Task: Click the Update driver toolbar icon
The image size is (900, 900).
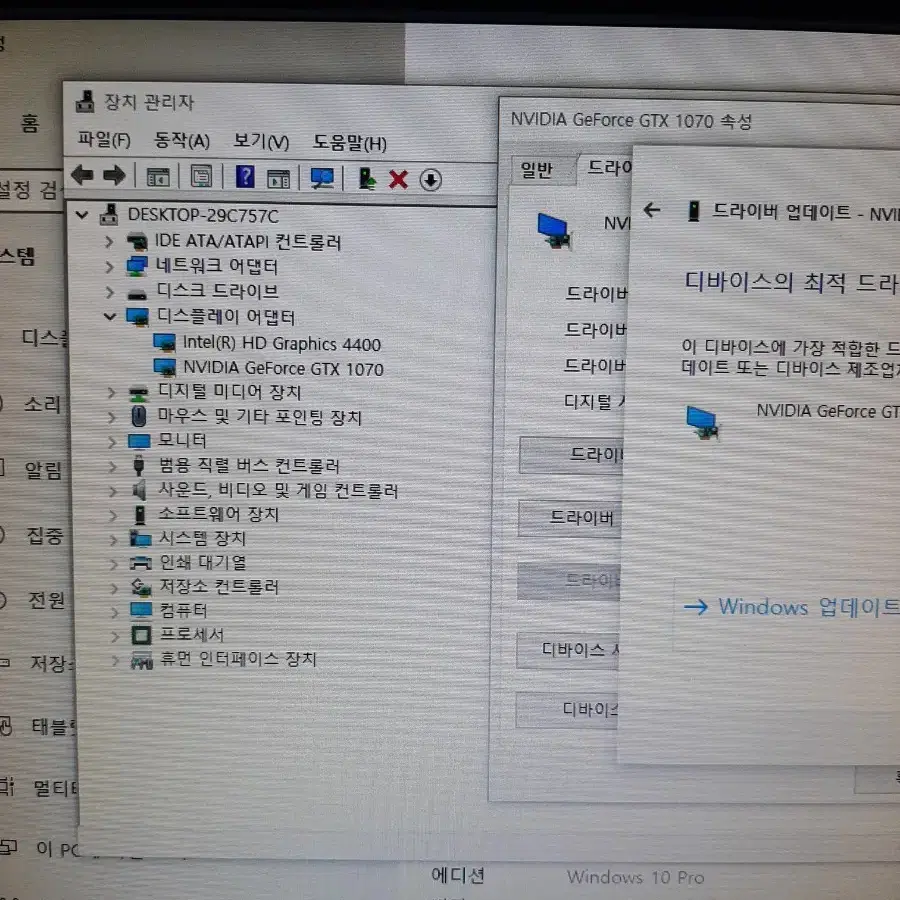Action: click(366, 179)
